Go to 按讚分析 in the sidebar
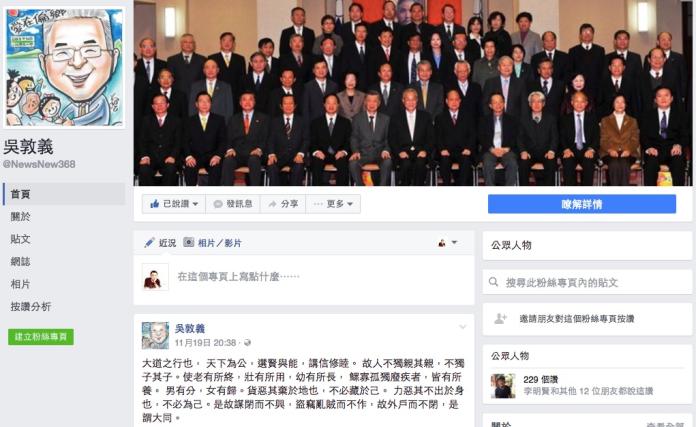Viewport: 696px width, 427px height. pos(31,307)
